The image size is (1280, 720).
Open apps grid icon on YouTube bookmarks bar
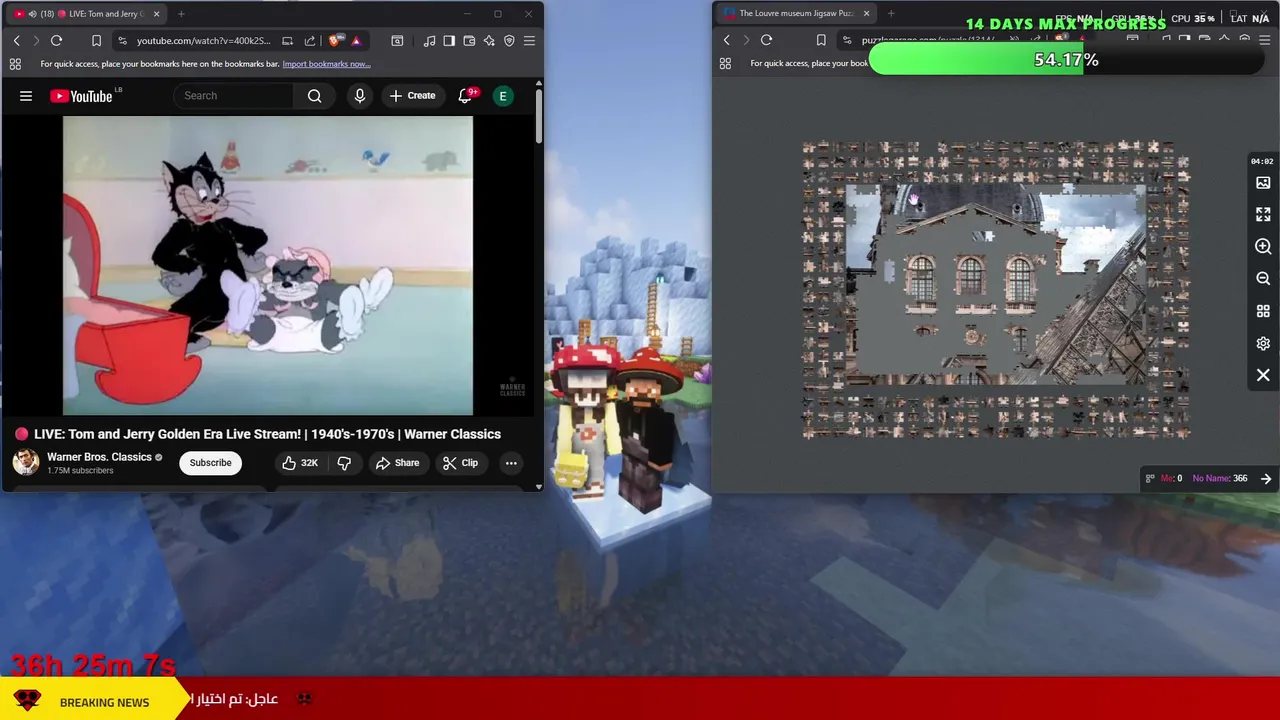(15, 64)
